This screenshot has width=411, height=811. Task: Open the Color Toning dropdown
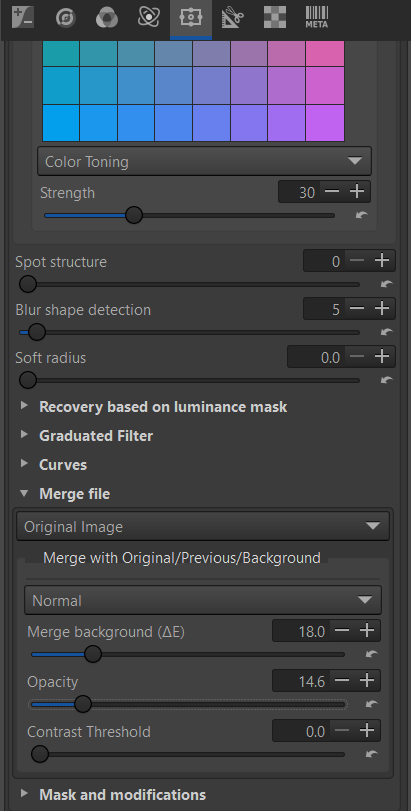(x=204, y=161)
